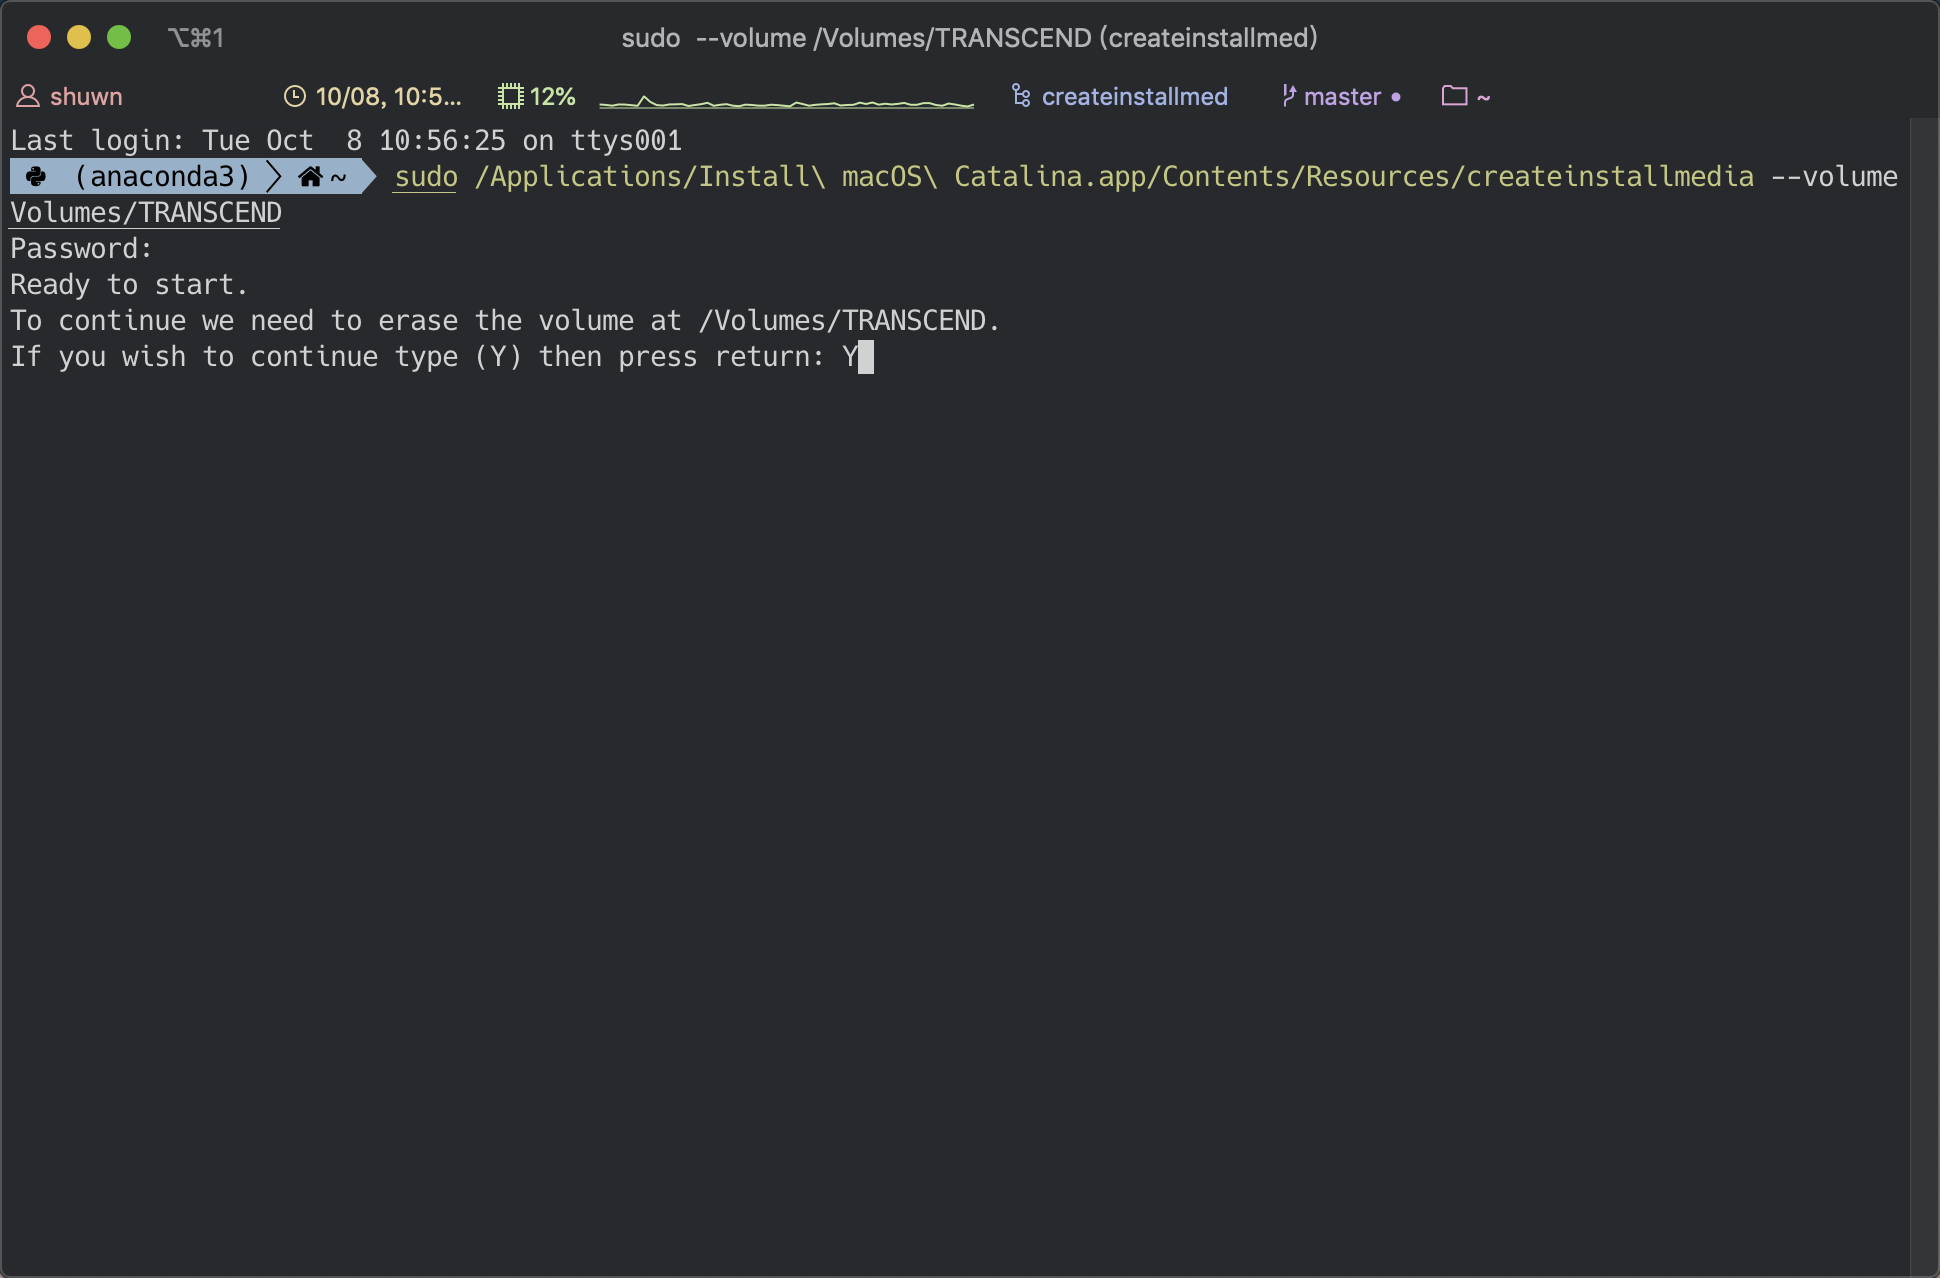The height and width of the screenshot is (1278, 1940).
Task: Click the terminal cursor after Y
Action: [866, 357]
